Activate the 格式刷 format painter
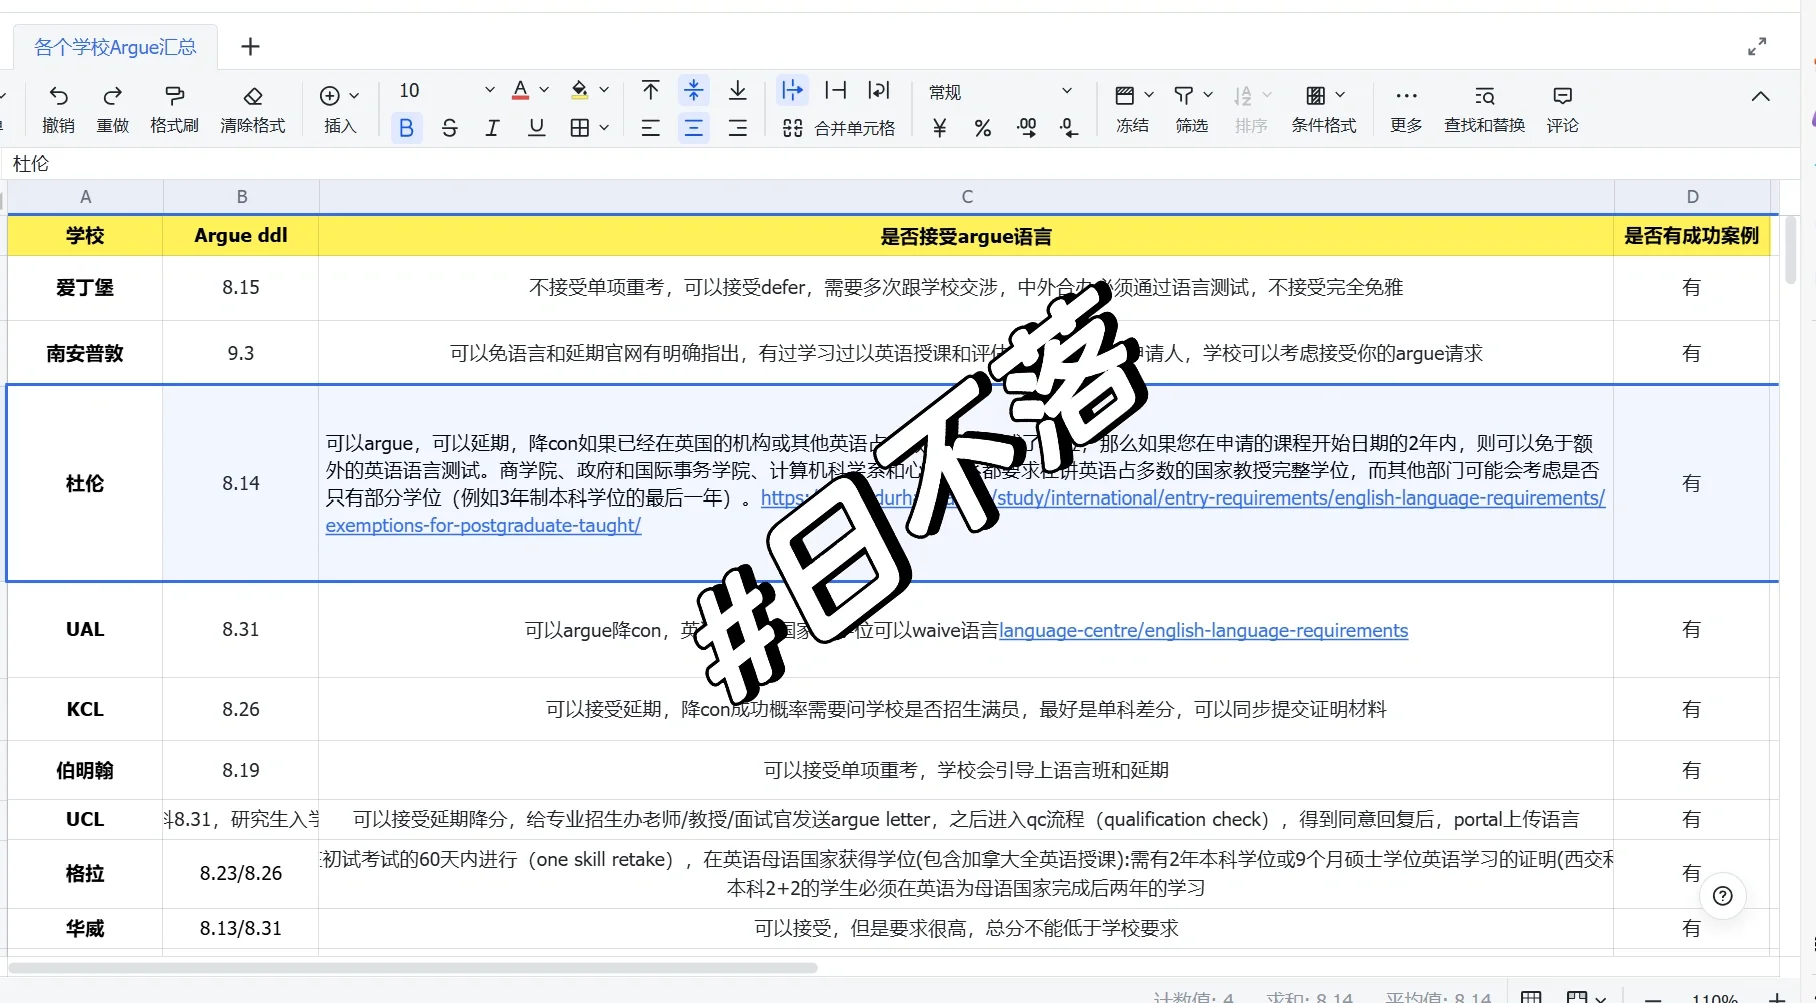 click(x=174, y=109)
